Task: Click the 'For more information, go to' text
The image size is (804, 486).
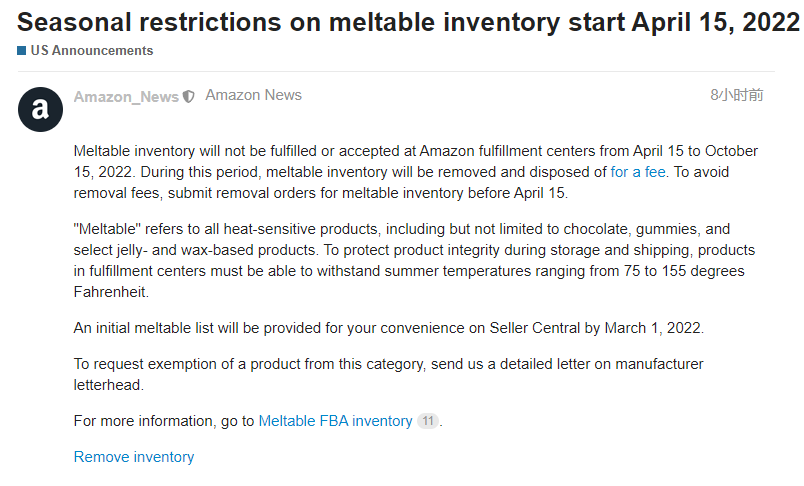Action: [164, 421]
